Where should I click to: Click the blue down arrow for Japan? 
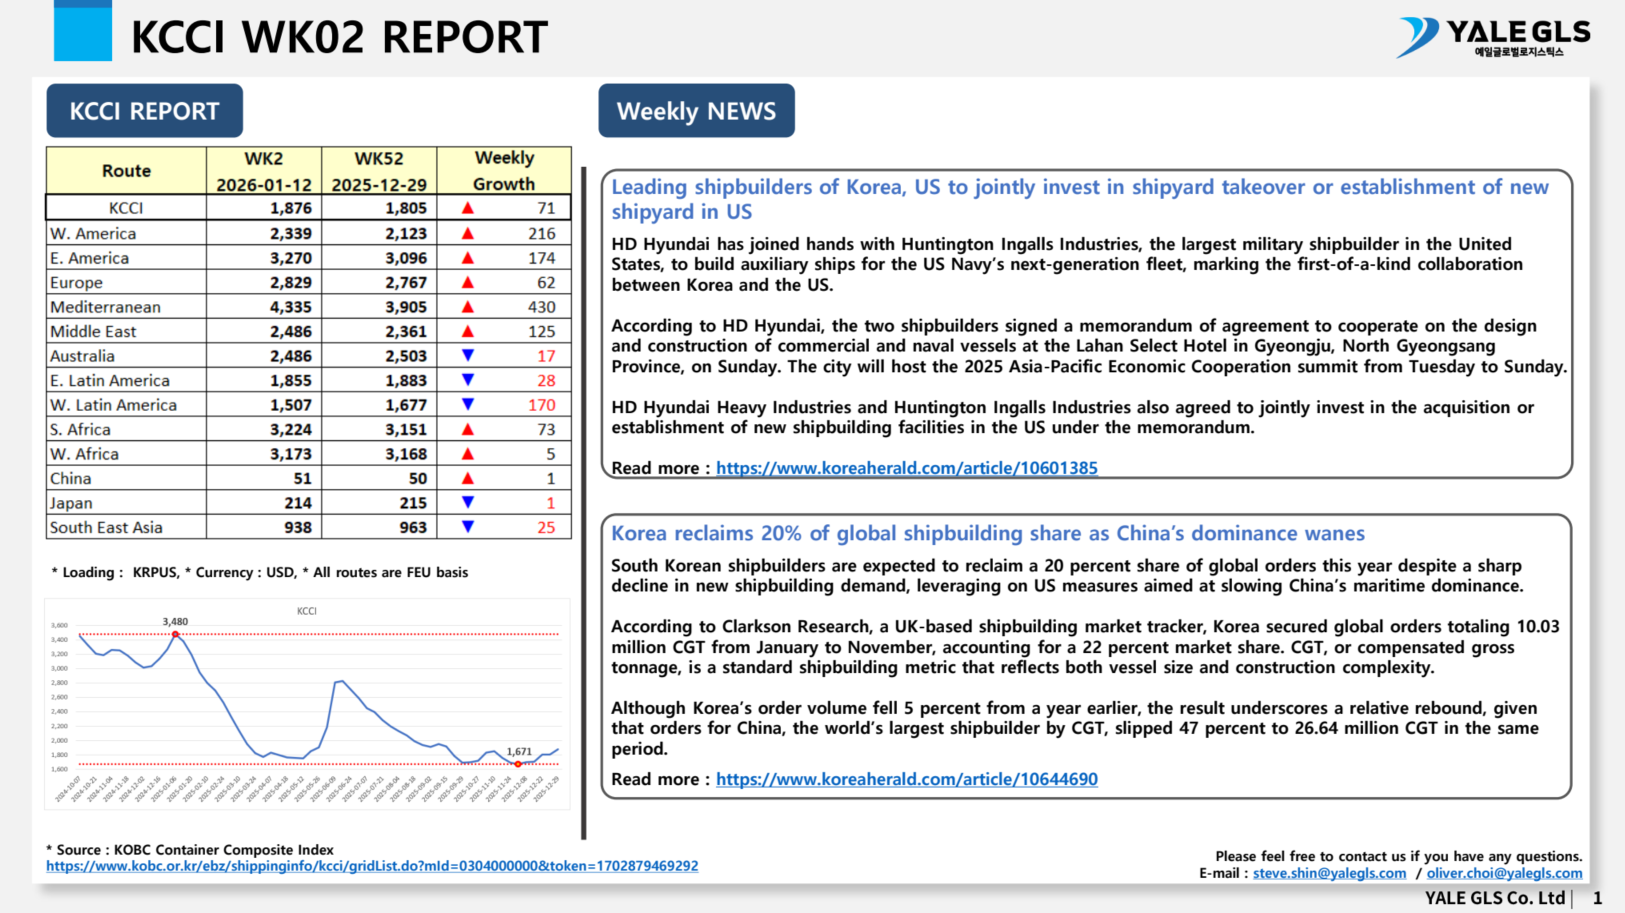tap(467, 503)
